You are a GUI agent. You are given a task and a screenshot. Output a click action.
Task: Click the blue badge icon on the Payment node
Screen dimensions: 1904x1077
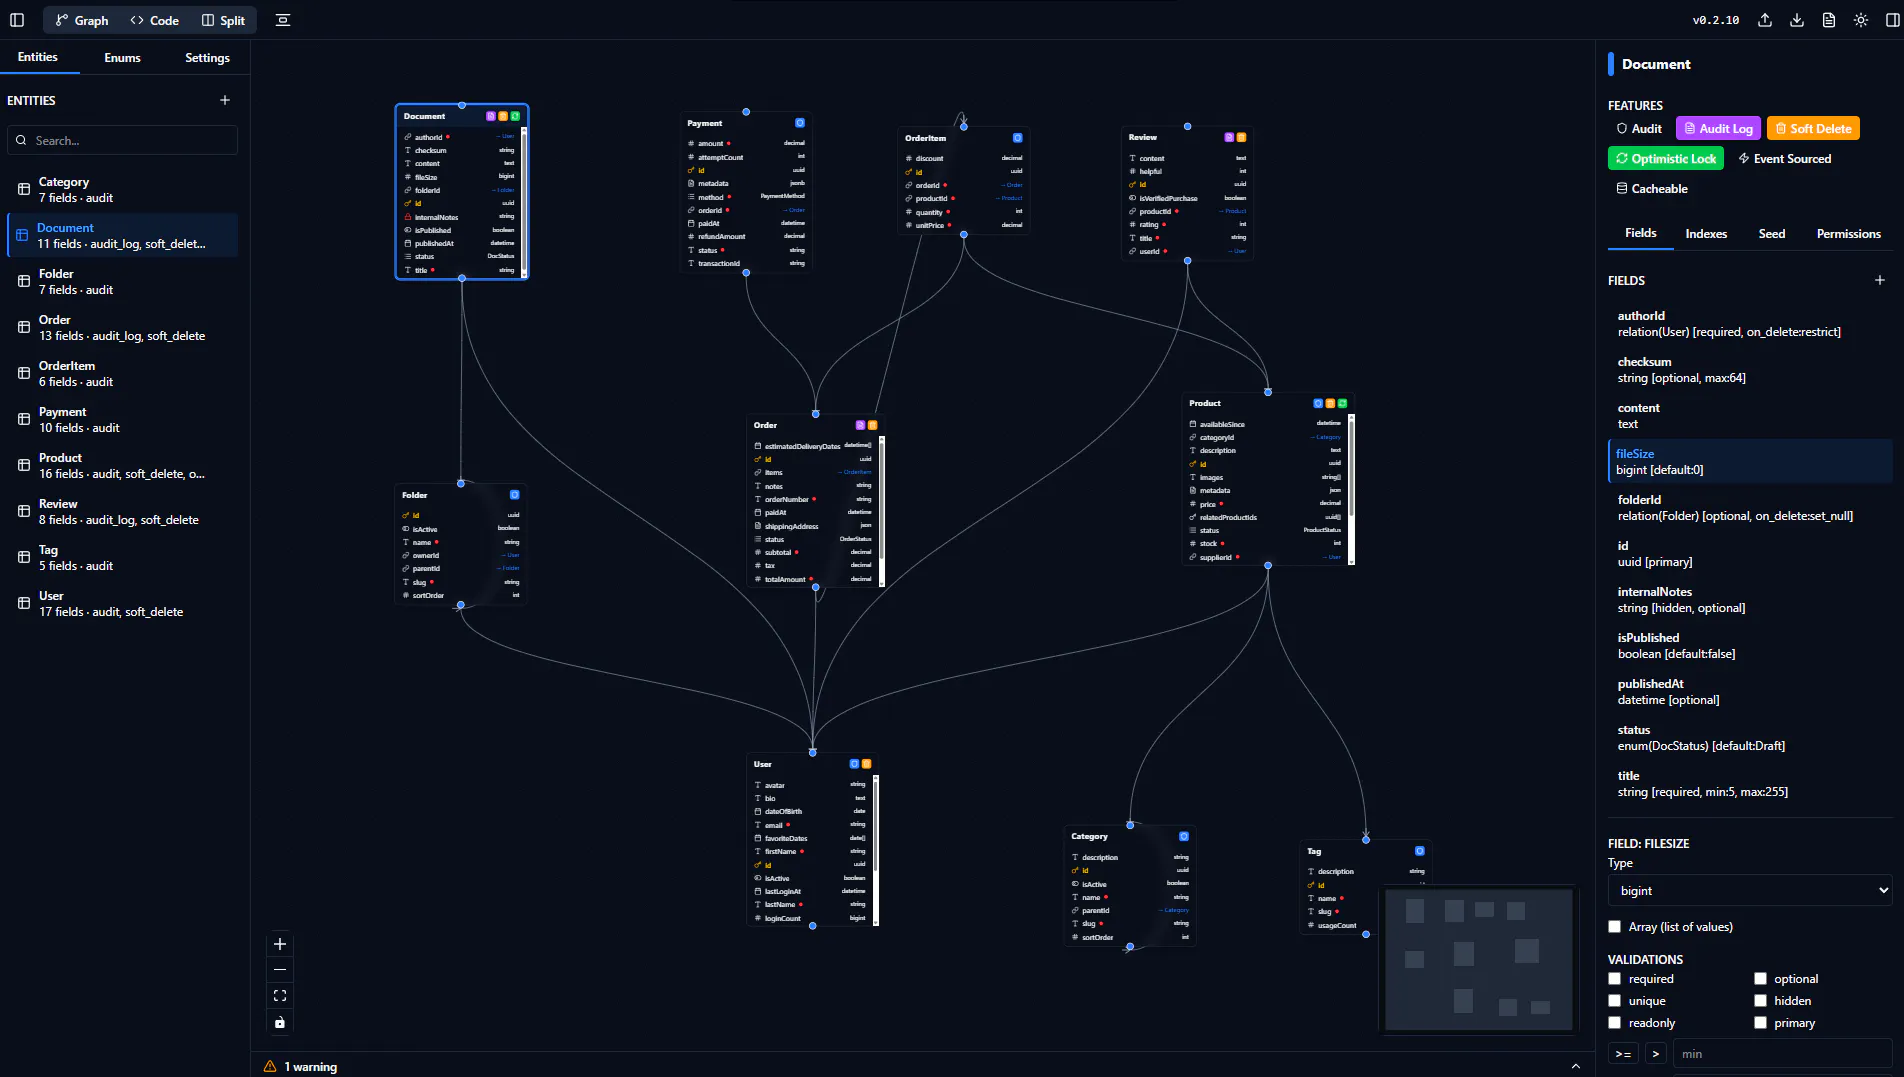point(800,123)
